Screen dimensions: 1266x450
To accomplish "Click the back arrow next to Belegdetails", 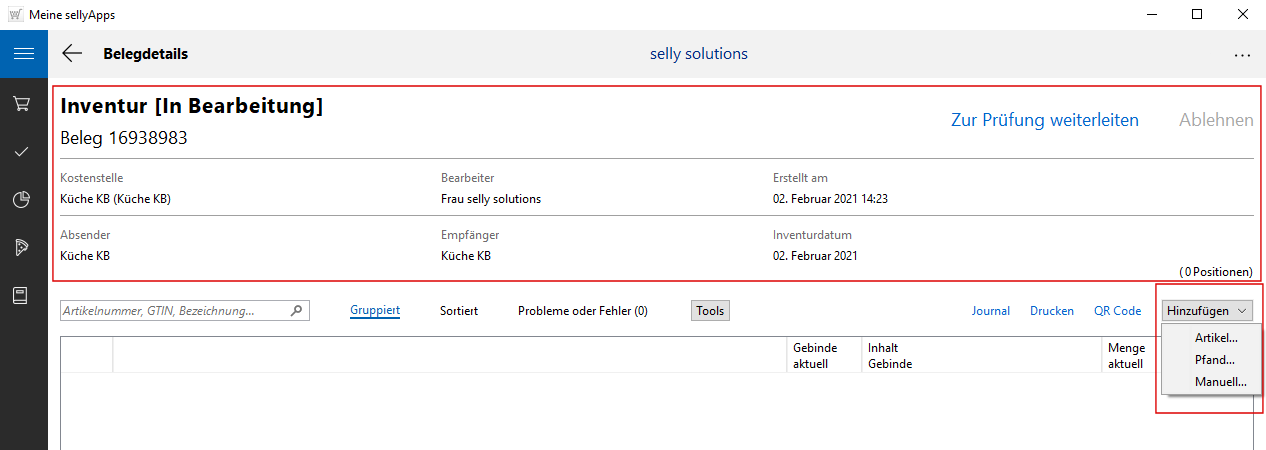I will (72, 54).
